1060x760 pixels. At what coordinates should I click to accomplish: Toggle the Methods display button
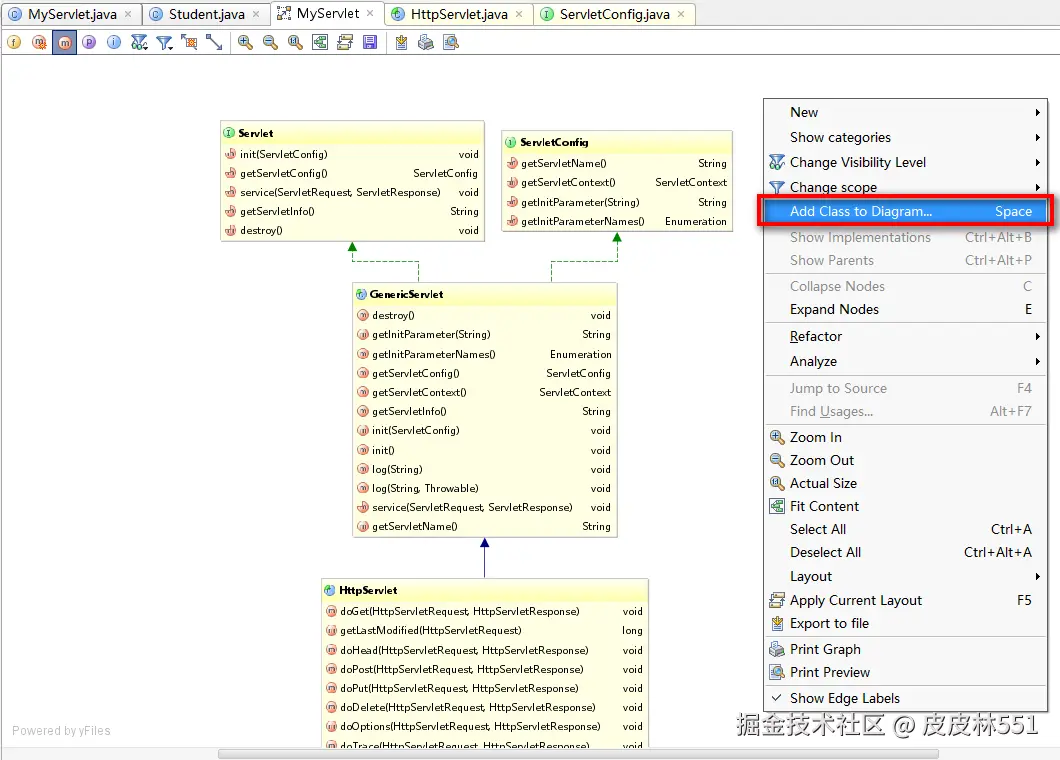tap(64, 43)
